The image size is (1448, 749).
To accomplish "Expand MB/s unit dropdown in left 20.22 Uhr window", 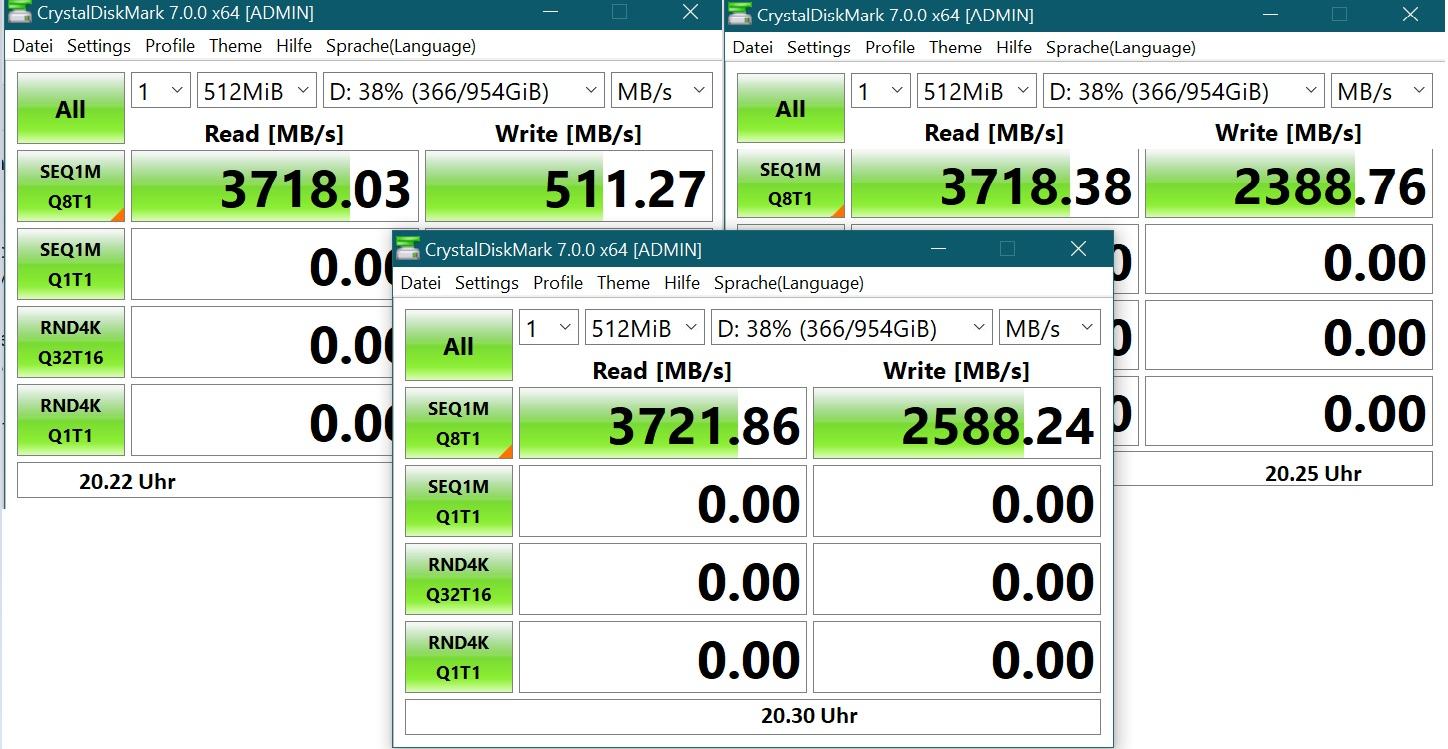I will point(661,91).
